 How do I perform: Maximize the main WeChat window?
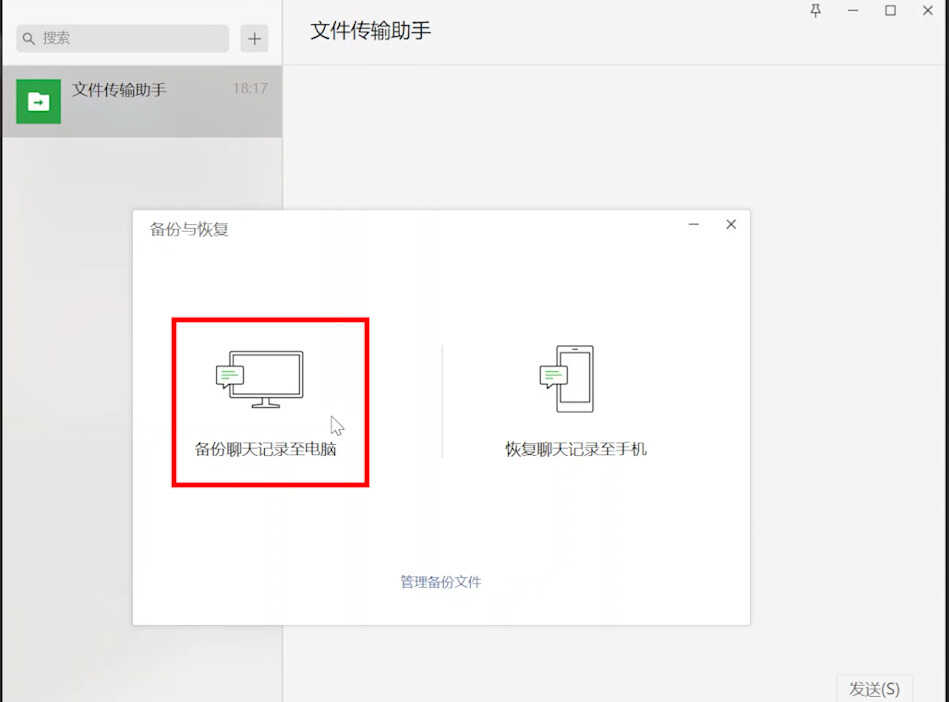(x=890, y=11)
